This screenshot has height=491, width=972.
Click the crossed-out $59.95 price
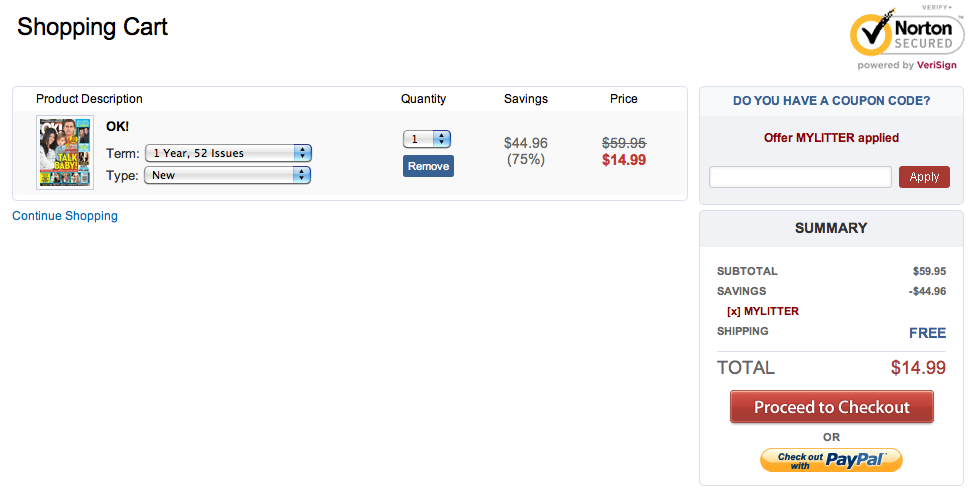(623, 143)
